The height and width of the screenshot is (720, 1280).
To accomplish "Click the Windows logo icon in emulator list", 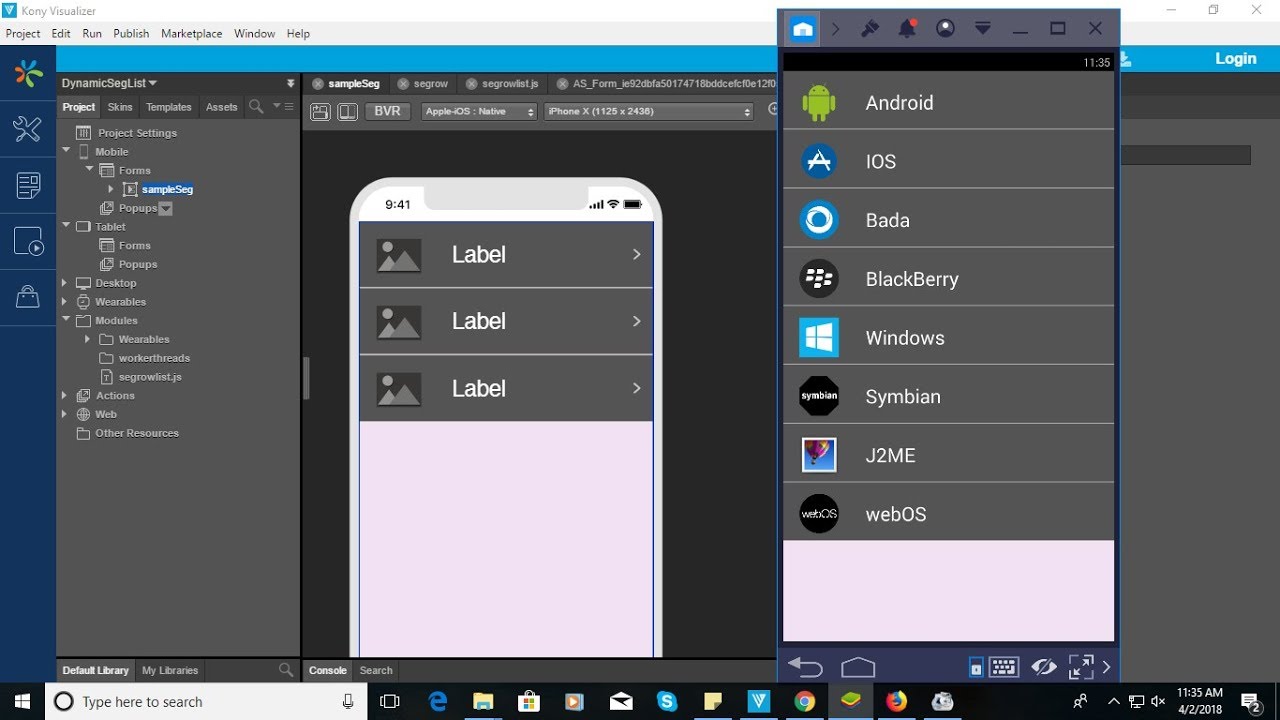I will [819, 338].
